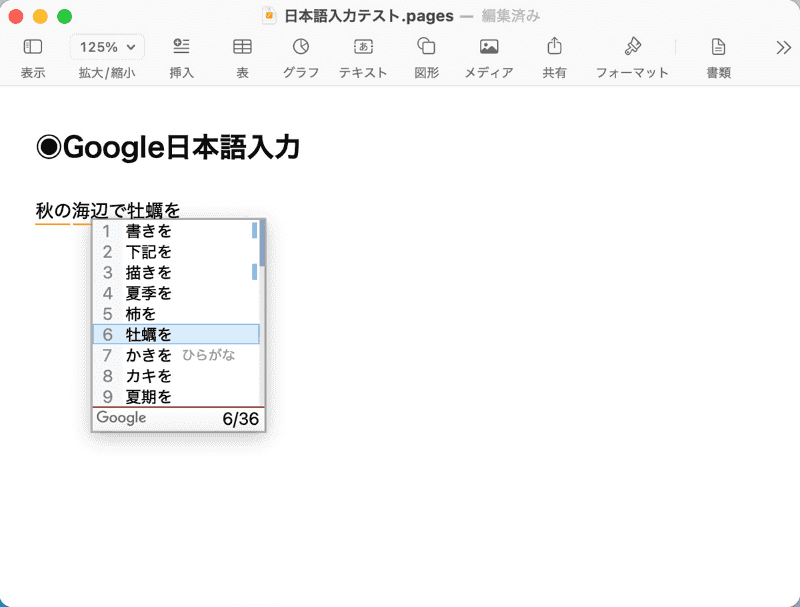Click the candidate list scrollbar thumb
800x607 pixels.
click(x=262, y=243)
